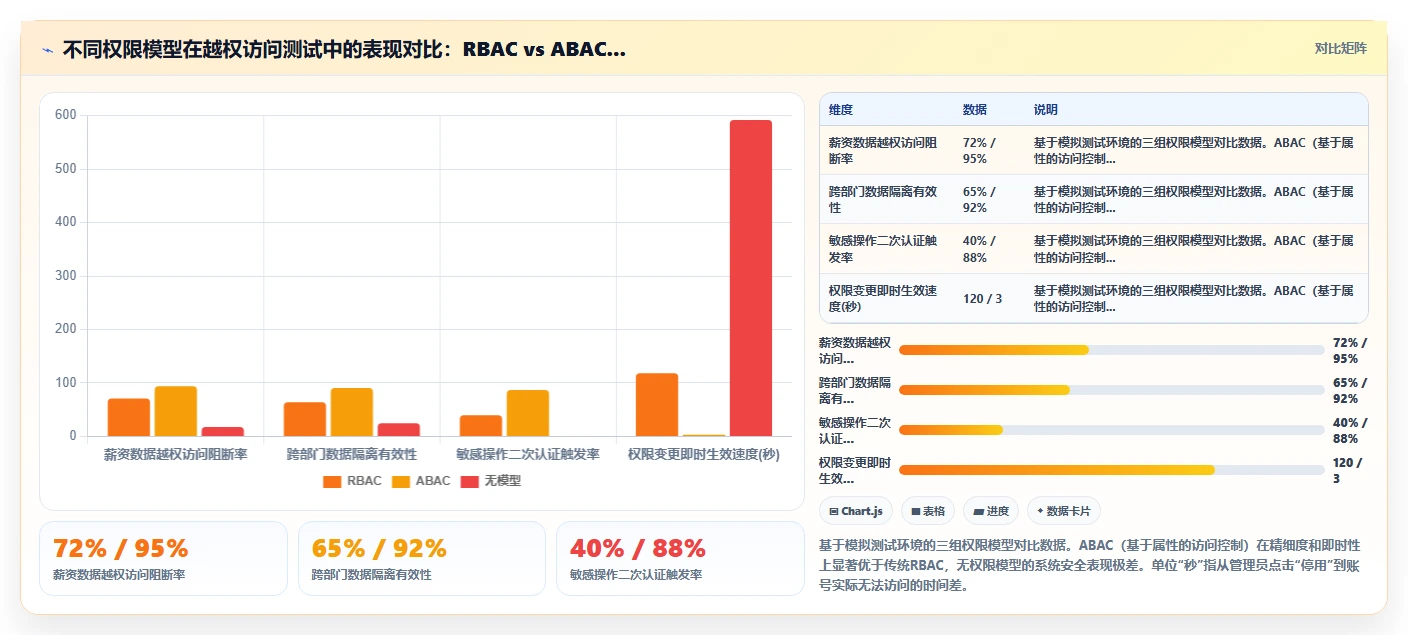Click the 敏感操作二次认证 progress bar
Image resolution: width=1408 pixels, height=635 pixels.
(x=1111, y=430)
